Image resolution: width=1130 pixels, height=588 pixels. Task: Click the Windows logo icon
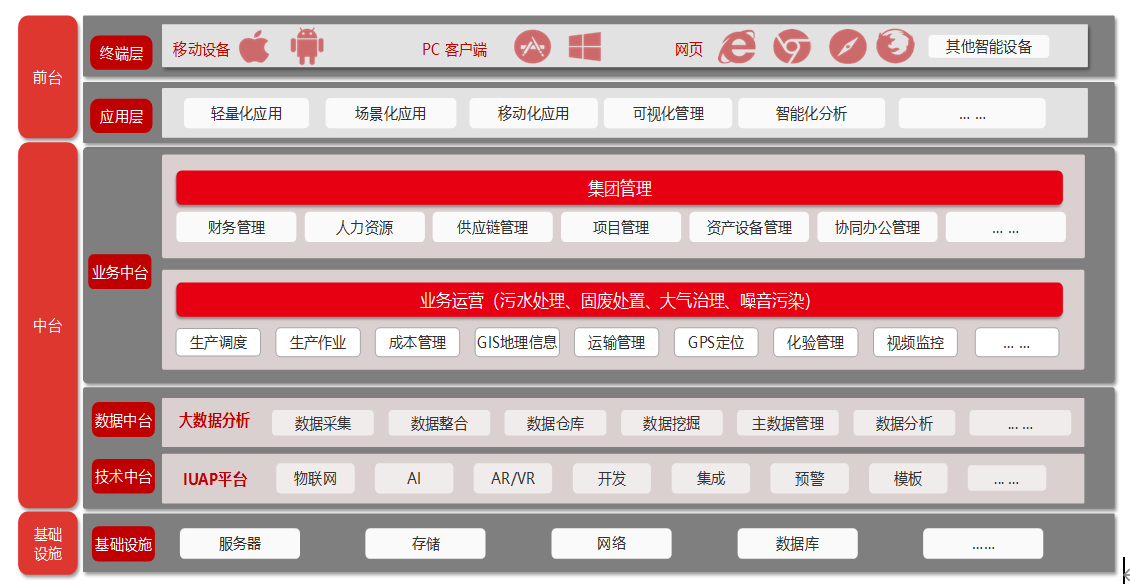point(584,47)
